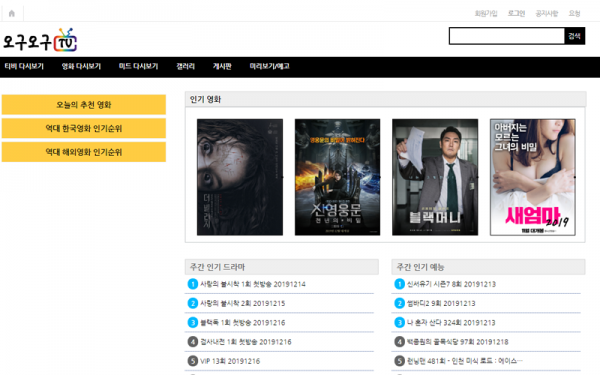Click the home icon at top left

12,13
